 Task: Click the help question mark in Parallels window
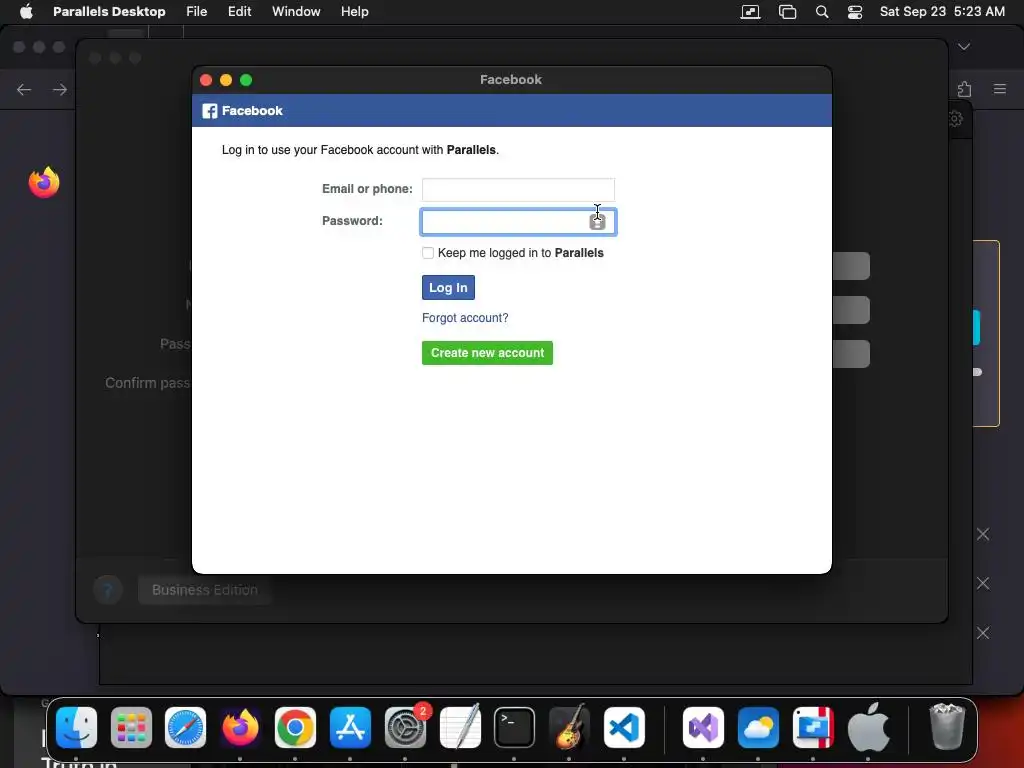click(x=108, y=590)
